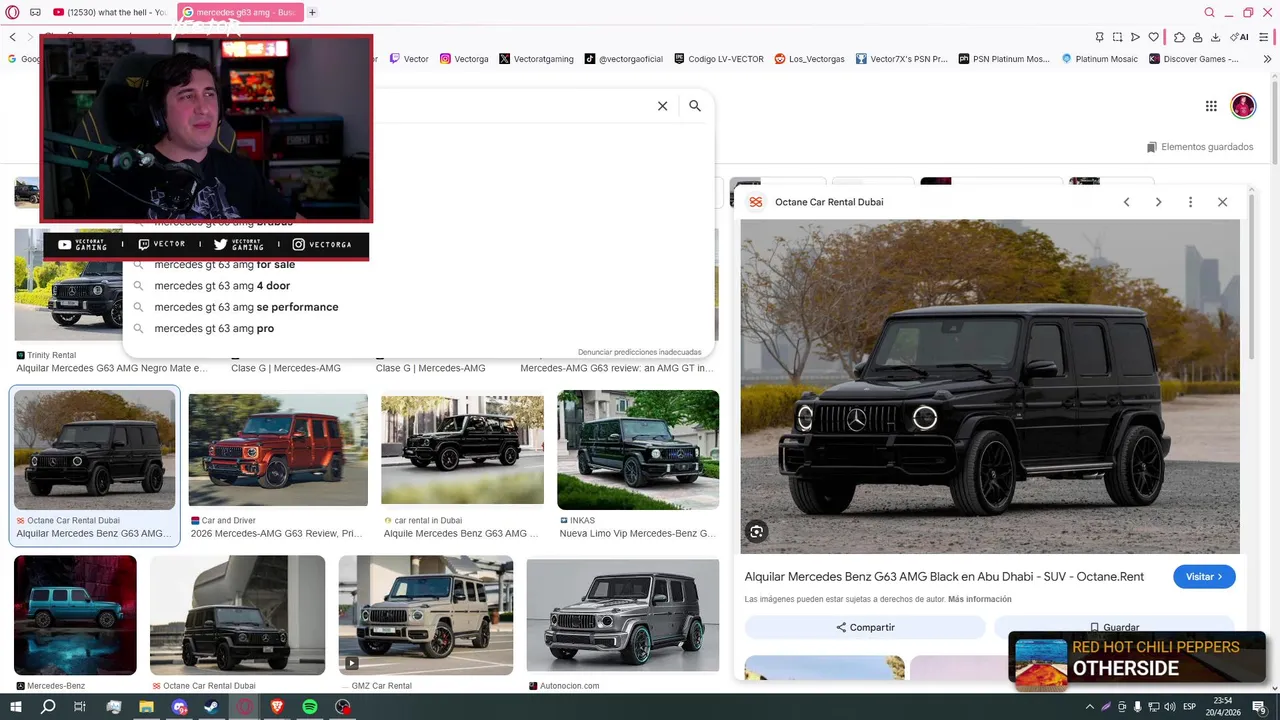The width and height of the screenshot is (1280, 720).
Task: Open the Windows notification center
Action: point(1261,707)
